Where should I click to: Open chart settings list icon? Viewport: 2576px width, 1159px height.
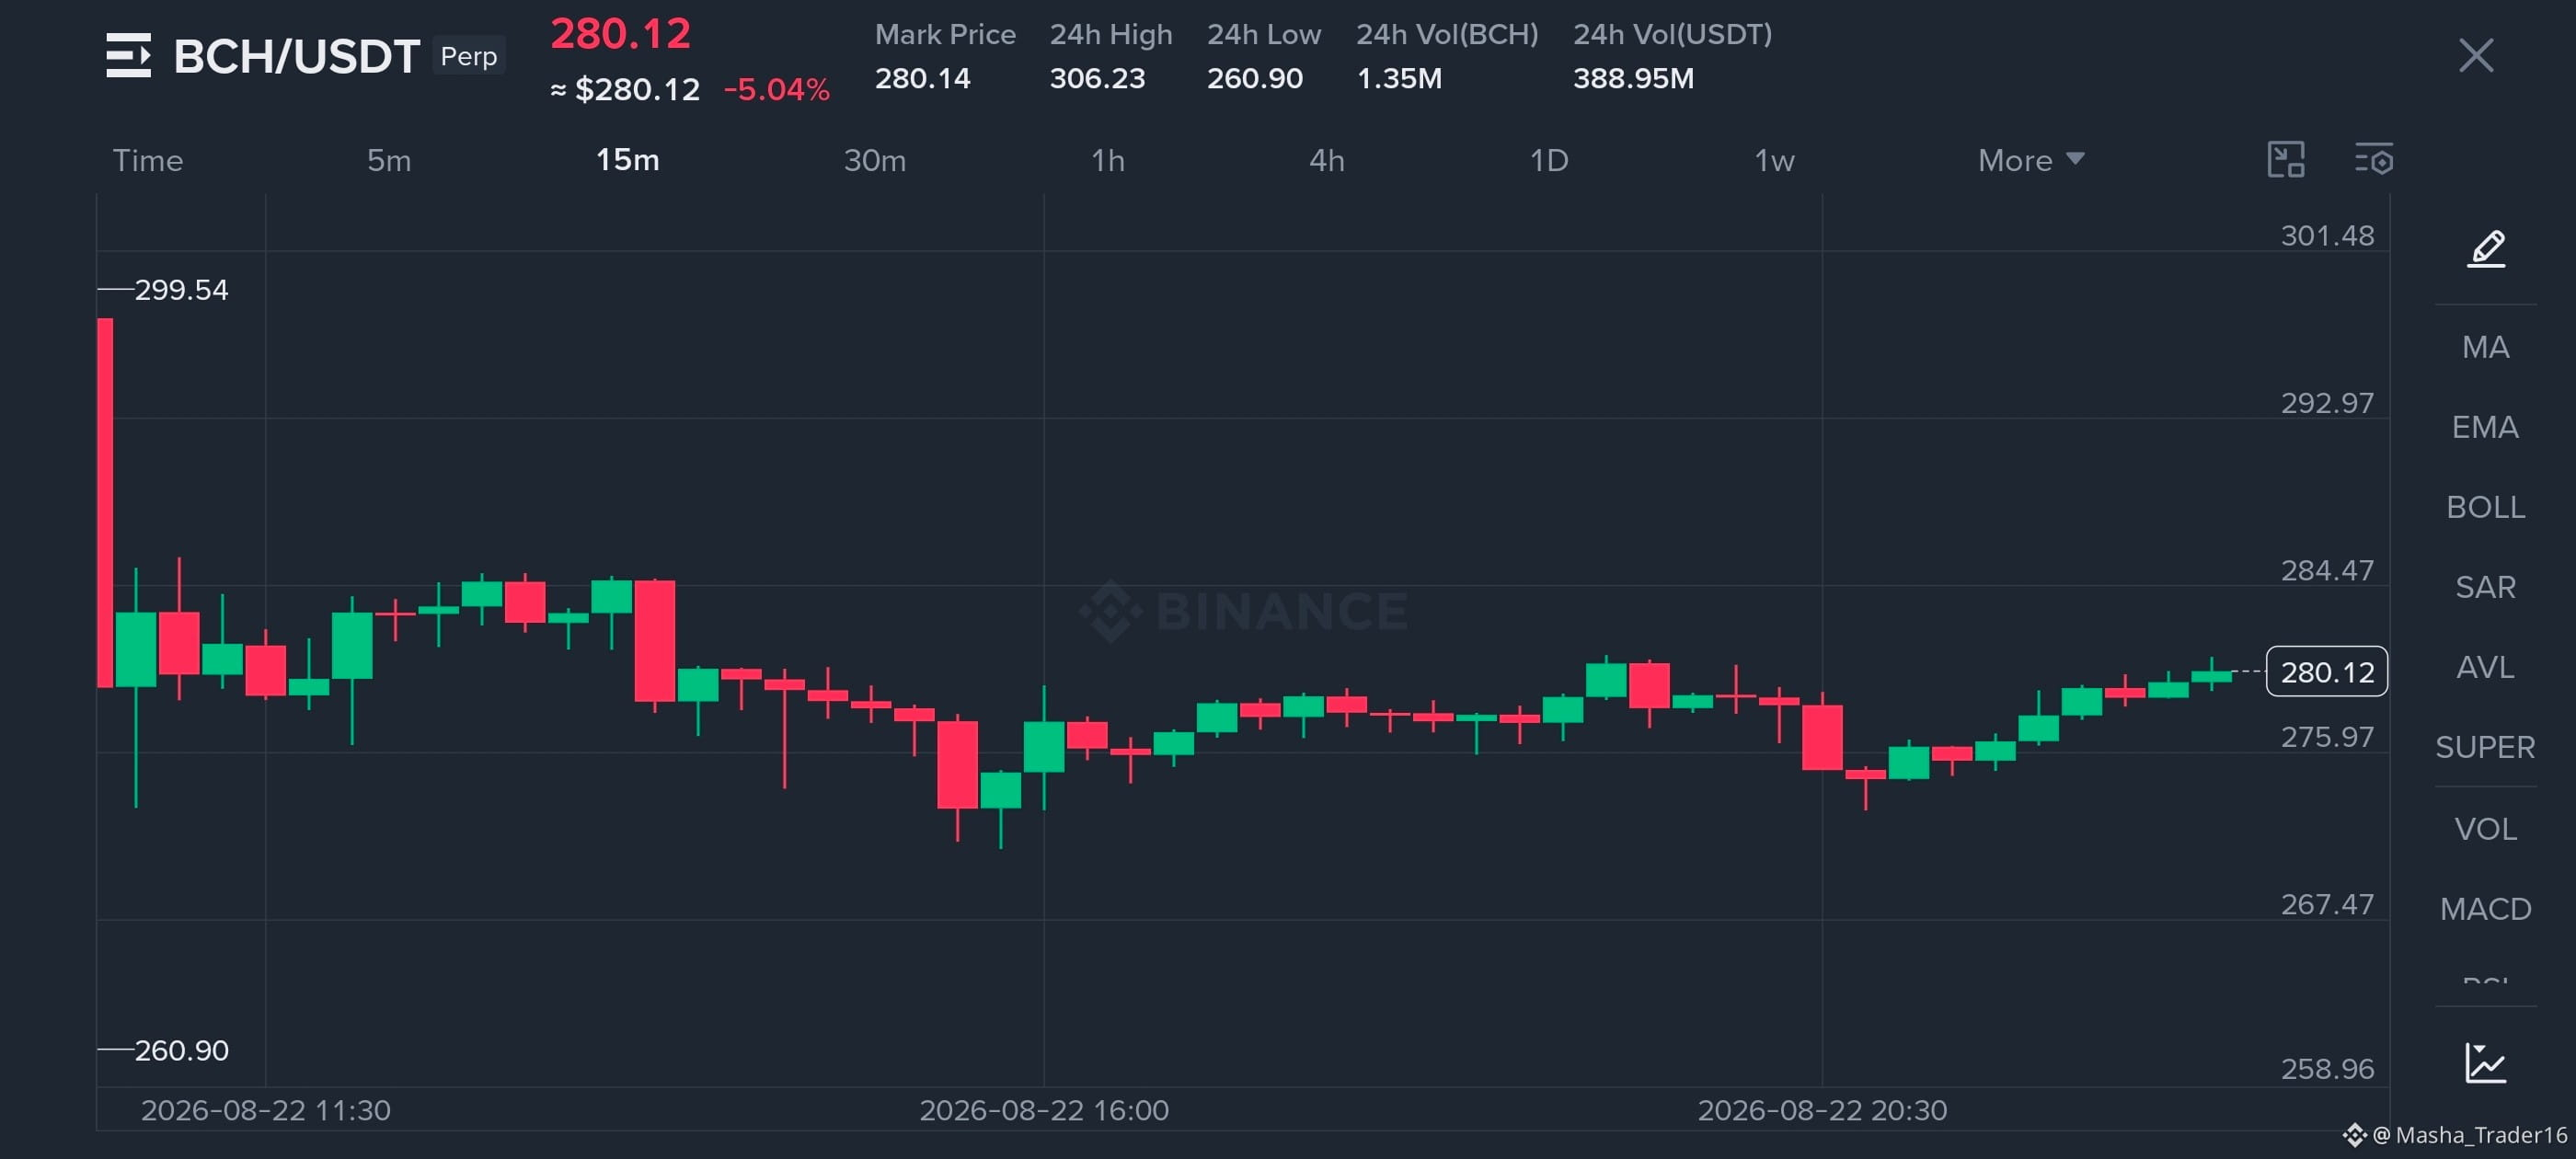[2374, 160]
